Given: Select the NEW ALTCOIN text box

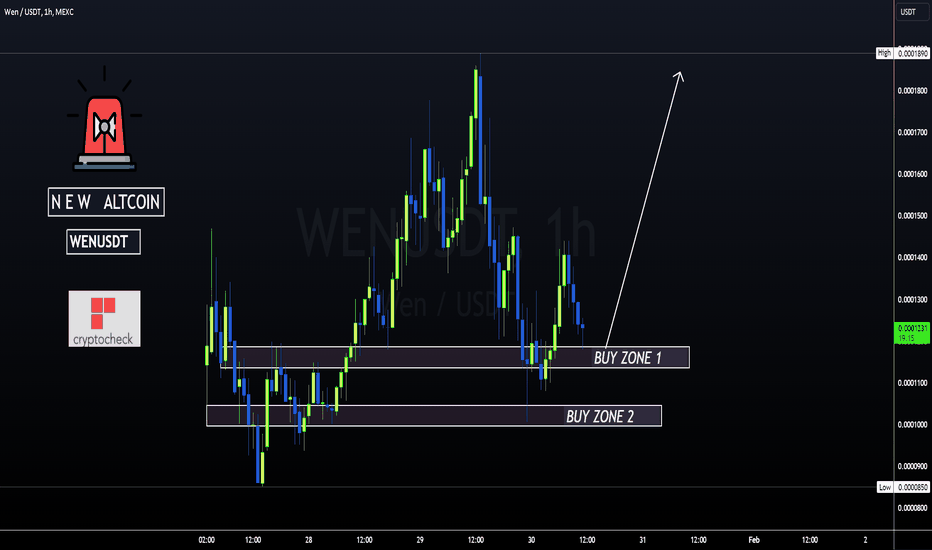Looking at the screenshot, I should tap(106, 202).
